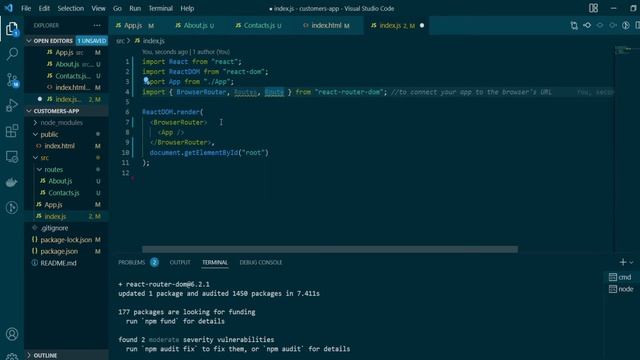Open the Run and Debug view
This screenshot has height=360, width=640.
tap(12, 105)
